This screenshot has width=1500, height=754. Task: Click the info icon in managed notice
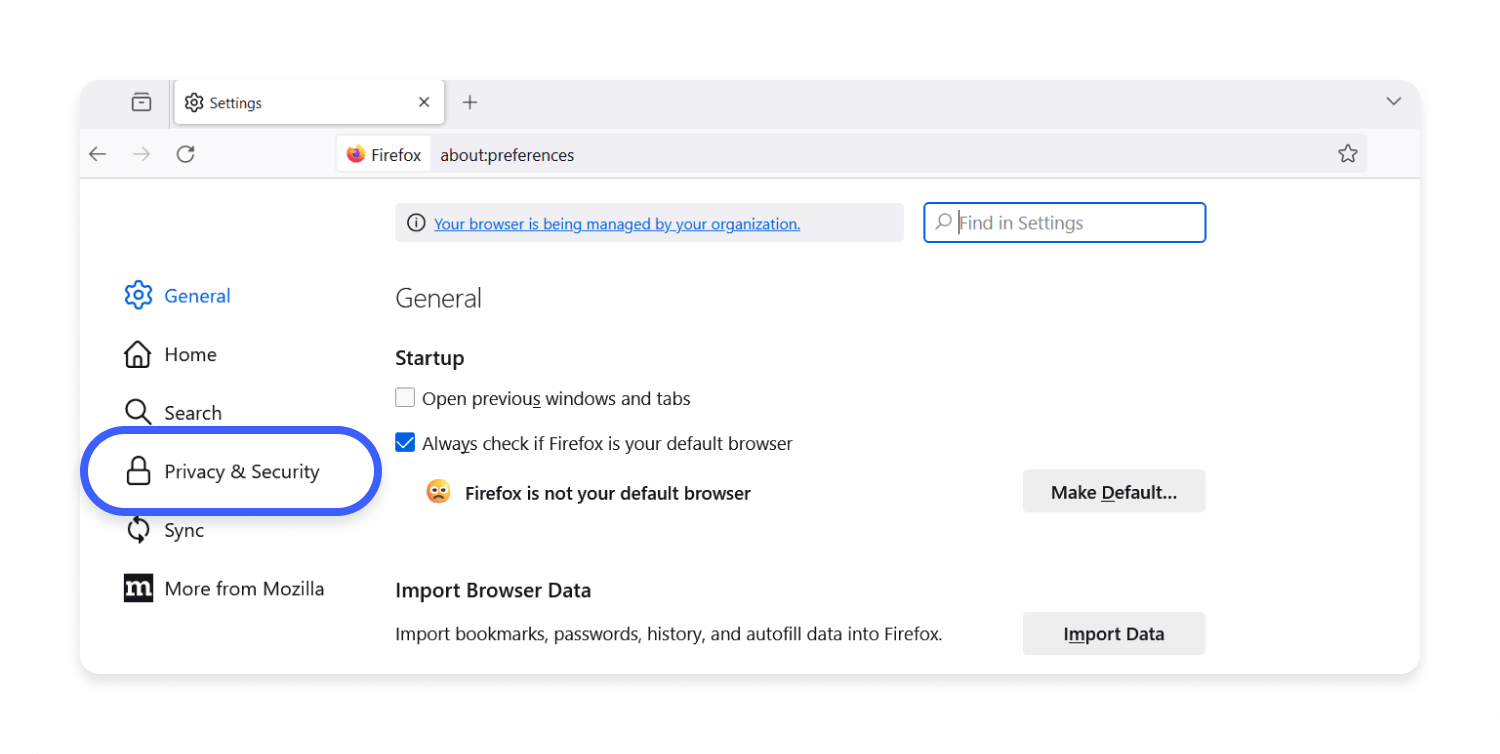click(x=416, y=223)
